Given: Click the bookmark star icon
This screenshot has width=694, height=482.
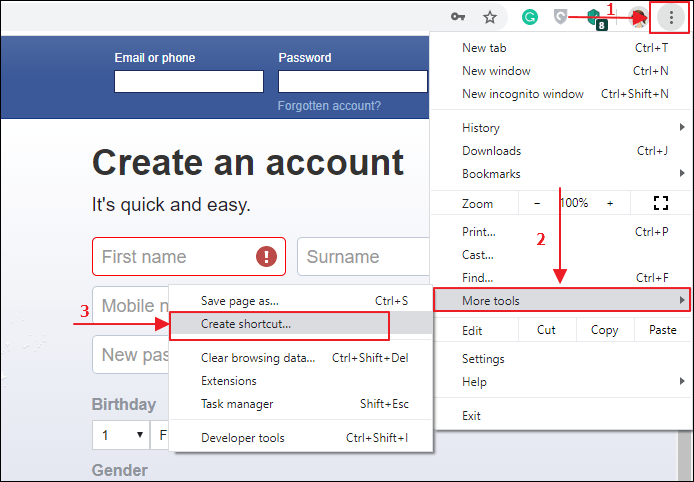Looking at the screenshot, I should pyautogui.click(x=490, y=18).
